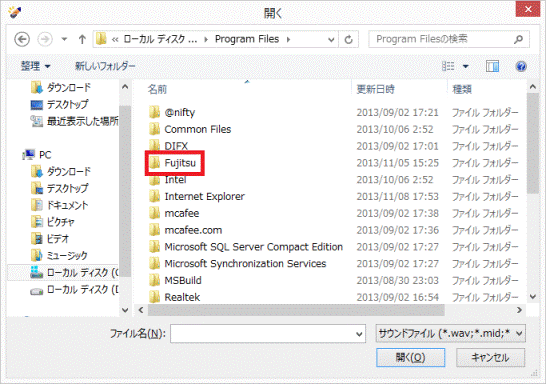Open the Help question mark icon
The height and width of the screenshot is (384, 546).
click(x=521, y=66)
